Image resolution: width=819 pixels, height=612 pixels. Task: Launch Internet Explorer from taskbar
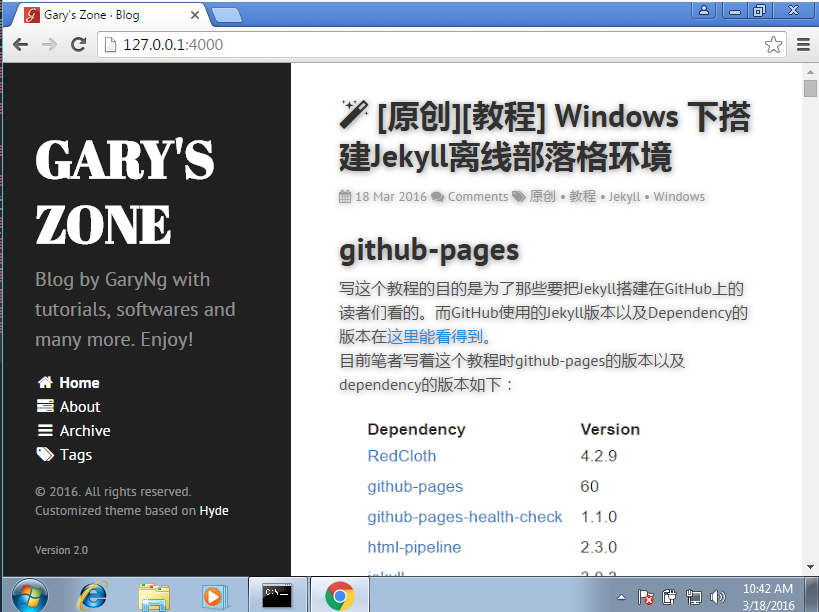click(x=93, y=596)
